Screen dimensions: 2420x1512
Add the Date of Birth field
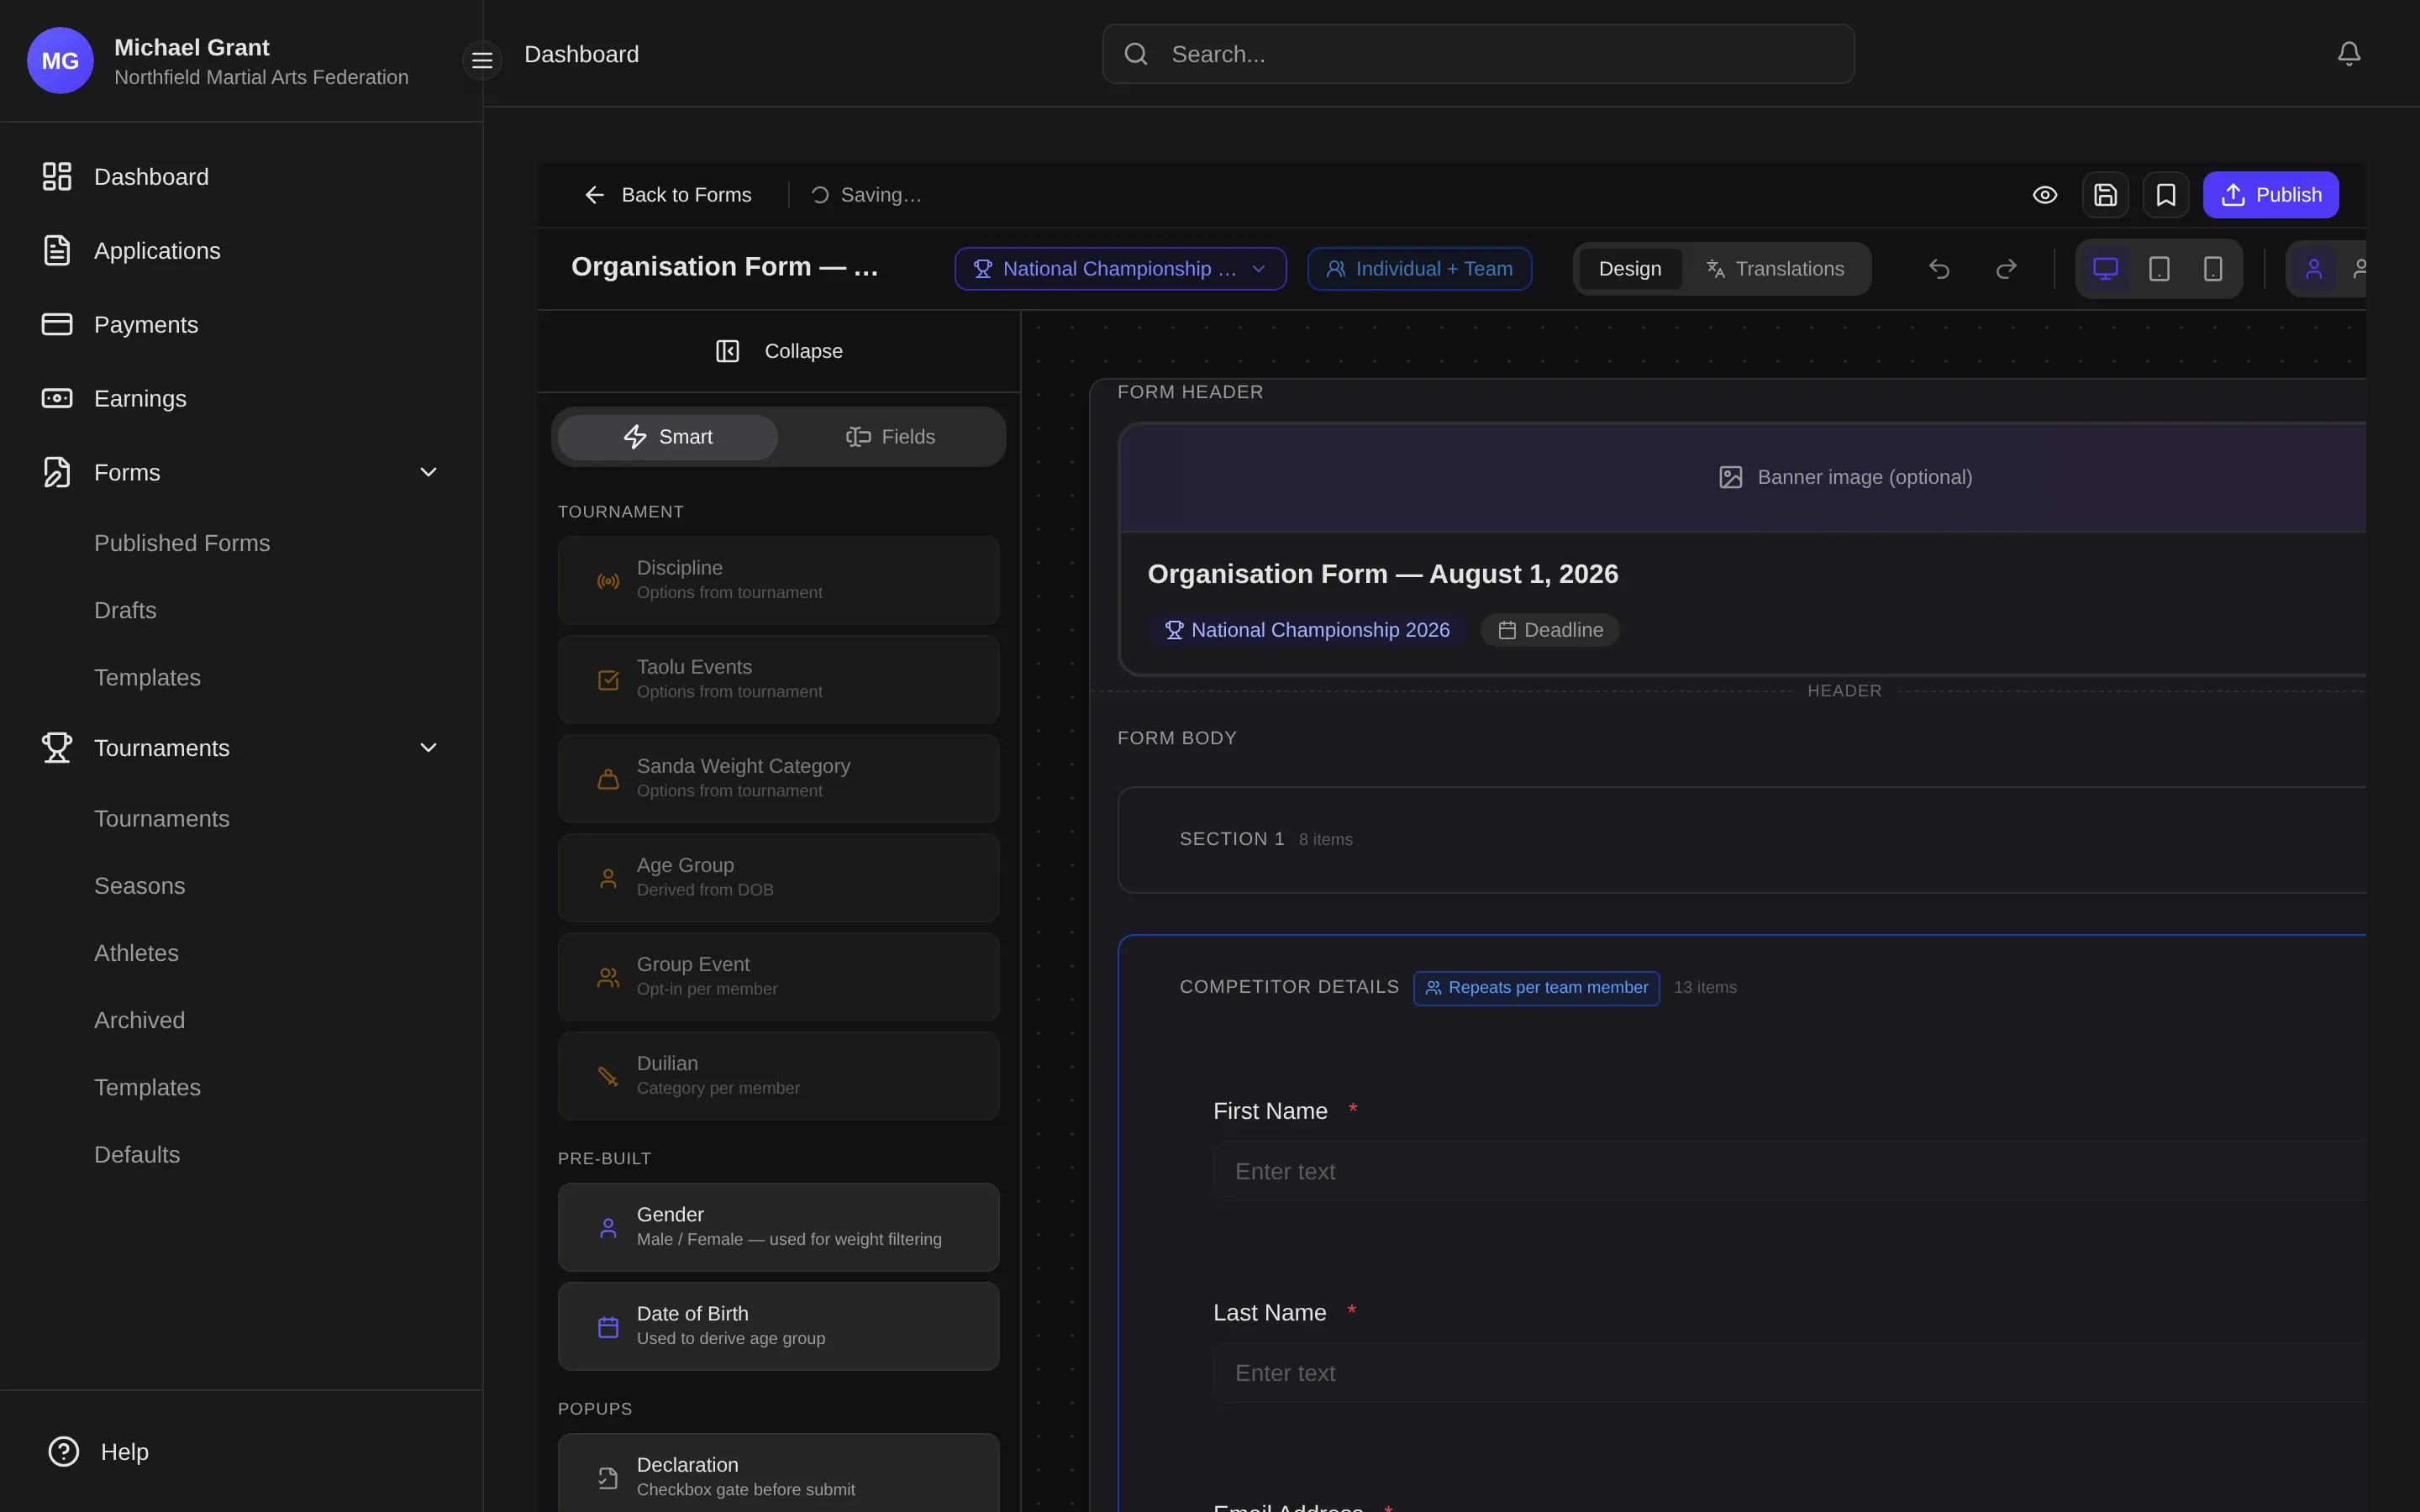[778, 1326]
